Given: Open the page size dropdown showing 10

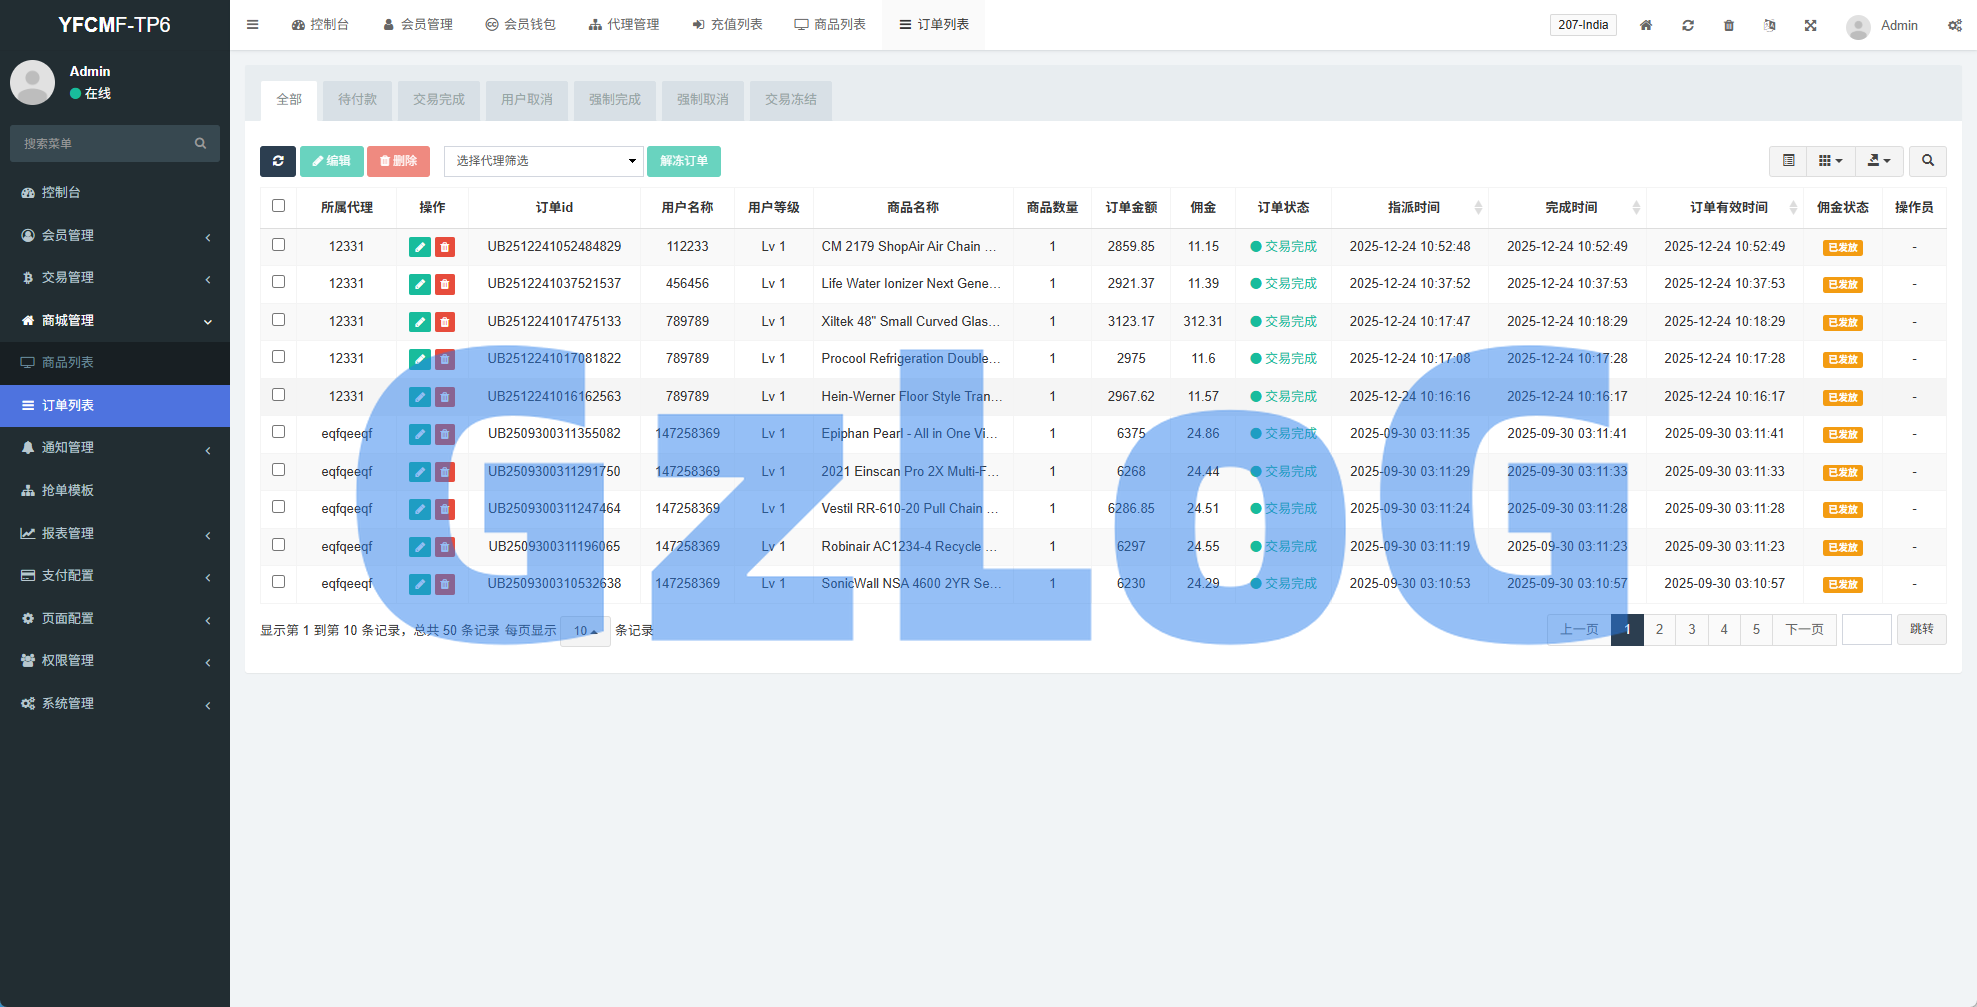Looking at the screenshot, I should point(585,631).
